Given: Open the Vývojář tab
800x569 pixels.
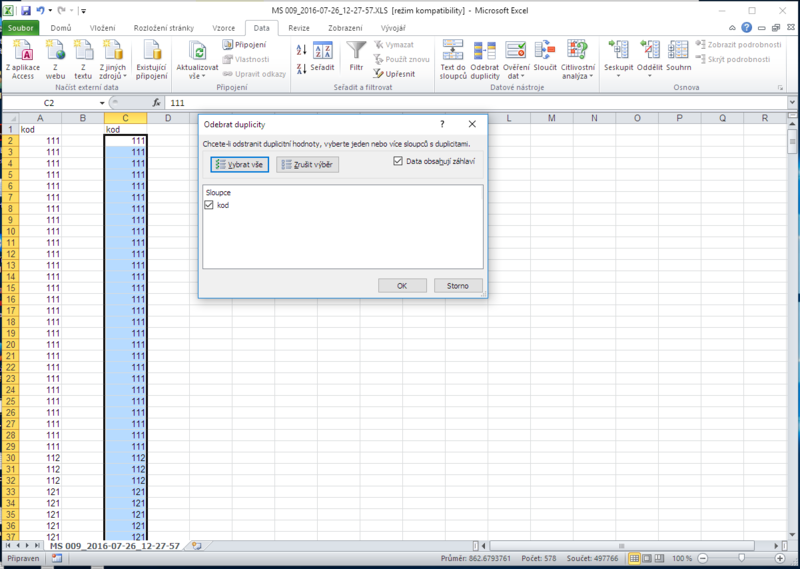Looking at the screenshot, I should click(393, 28).
